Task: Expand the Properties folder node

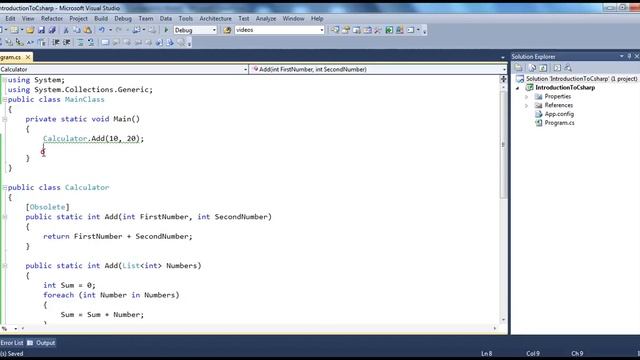Action: pyautogui.click(x=527, y=97)
